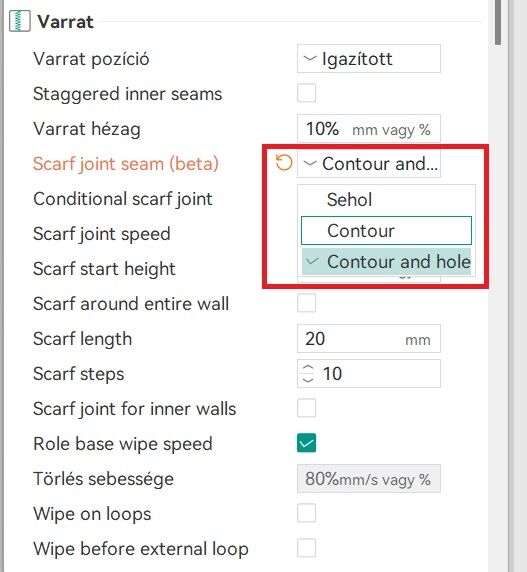Enable Staggered inner seams checkbox
Screen dimensions: 527x572
[306, 93]
